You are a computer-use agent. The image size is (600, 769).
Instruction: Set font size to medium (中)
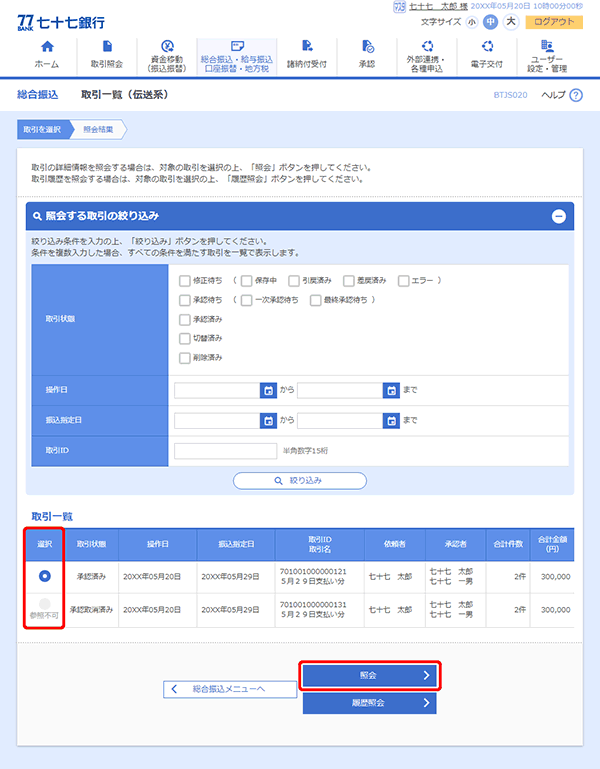[490, 22]
